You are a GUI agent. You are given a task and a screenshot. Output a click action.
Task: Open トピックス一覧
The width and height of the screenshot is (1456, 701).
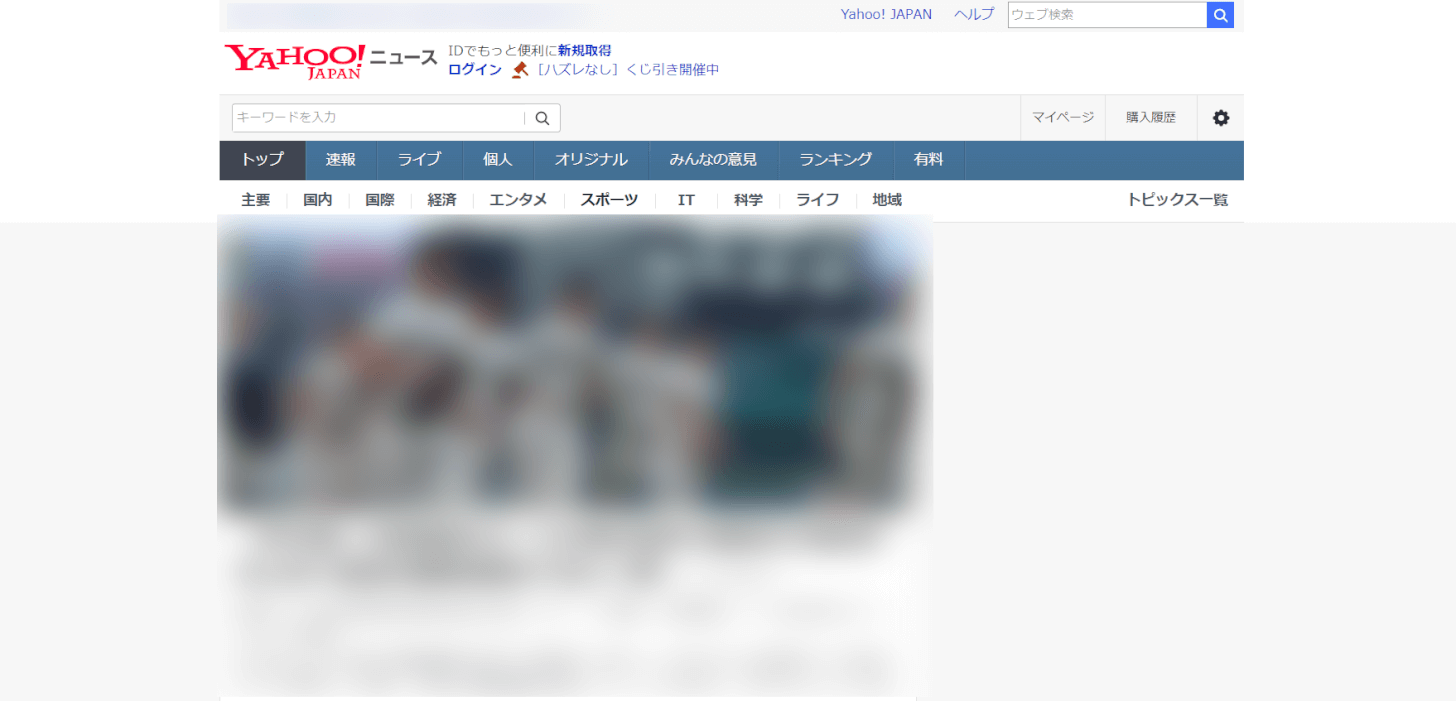[1177, 200]
